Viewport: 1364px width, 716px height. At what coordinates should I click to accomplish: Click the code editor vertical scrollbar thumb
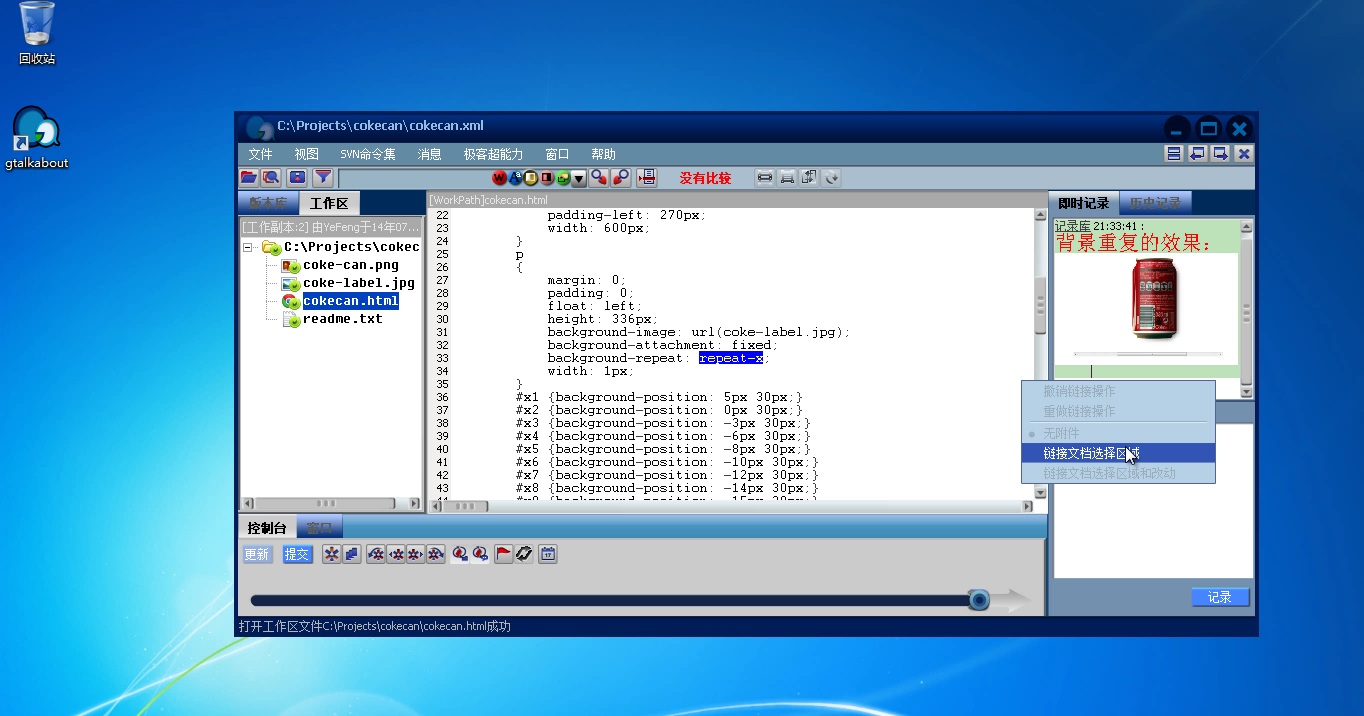[1040, 305]
